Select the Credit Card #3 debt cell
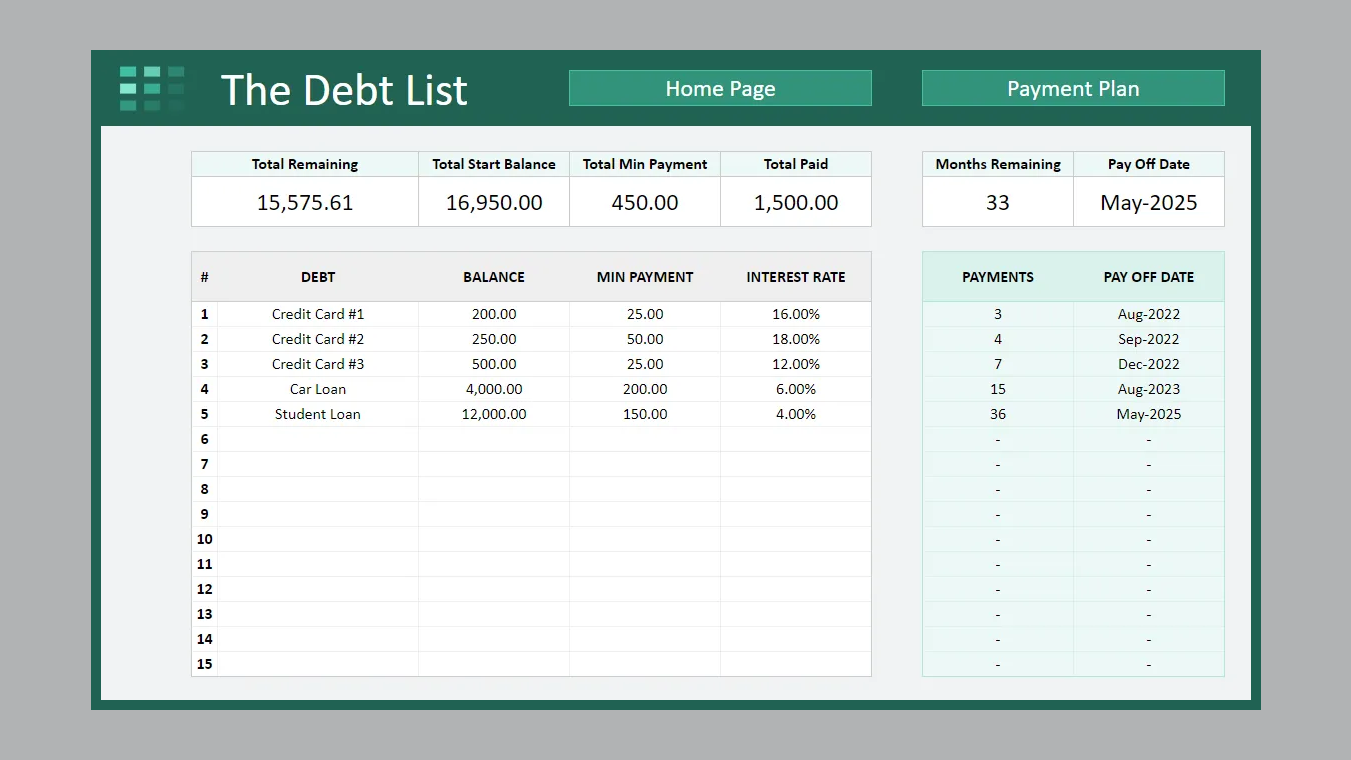 318,364
